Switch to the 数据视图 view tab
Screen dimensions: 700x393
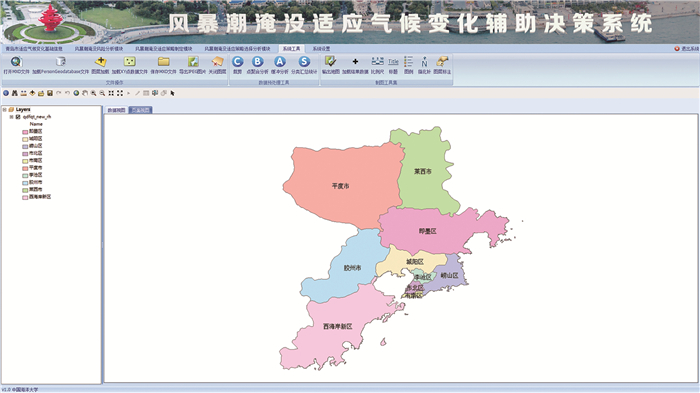[117, 110]
